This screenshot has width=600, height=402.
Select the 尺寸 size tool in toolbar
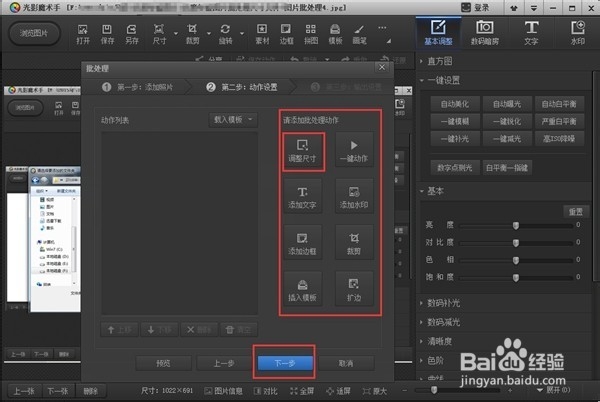point(159,34)
